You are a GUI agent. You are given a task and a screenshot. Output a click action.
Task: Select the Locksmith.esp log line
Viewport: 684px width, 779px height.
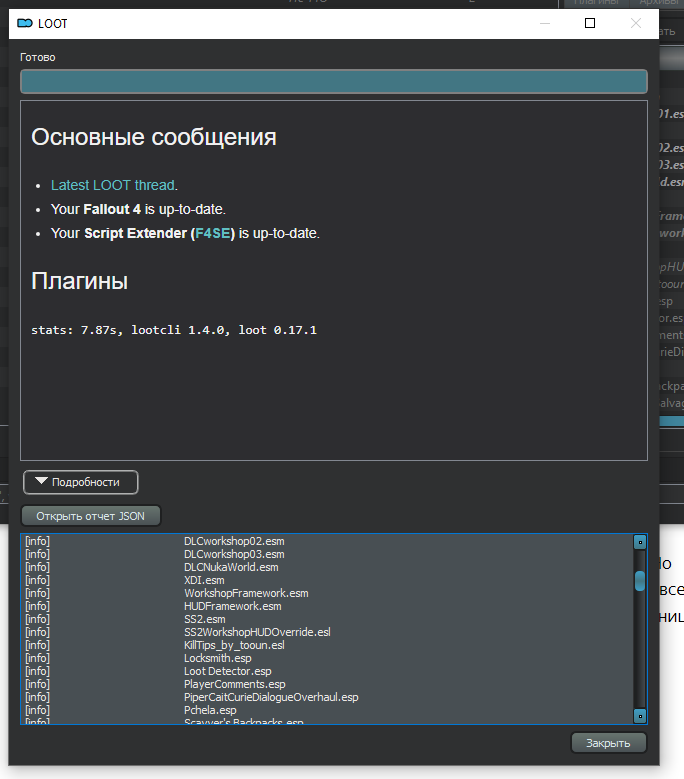[x=327, y=658]
